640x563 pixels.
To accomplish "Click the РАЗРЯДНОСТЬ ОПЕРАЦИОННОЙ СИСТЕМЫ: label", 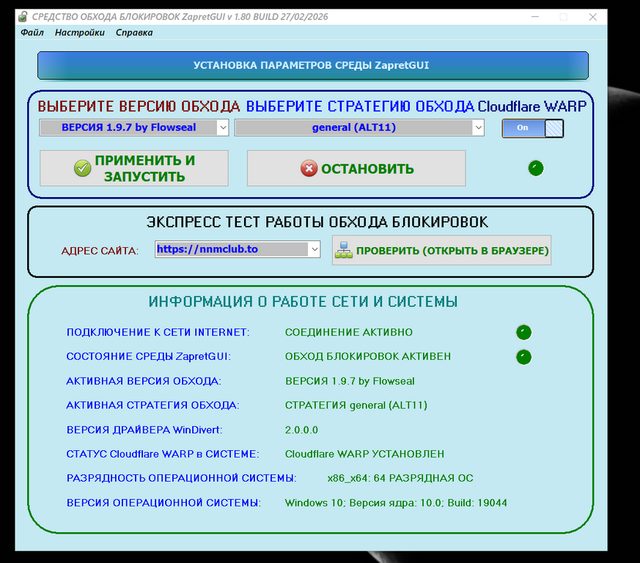I will 182,478.
